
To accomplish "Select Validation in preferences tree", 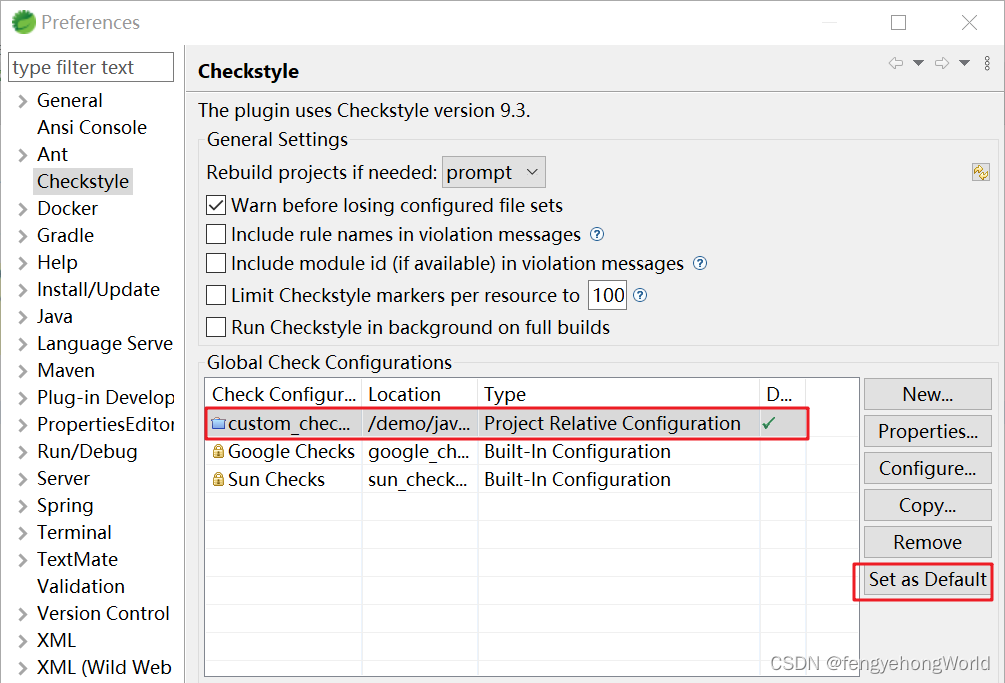I will [x=81, y=586].
